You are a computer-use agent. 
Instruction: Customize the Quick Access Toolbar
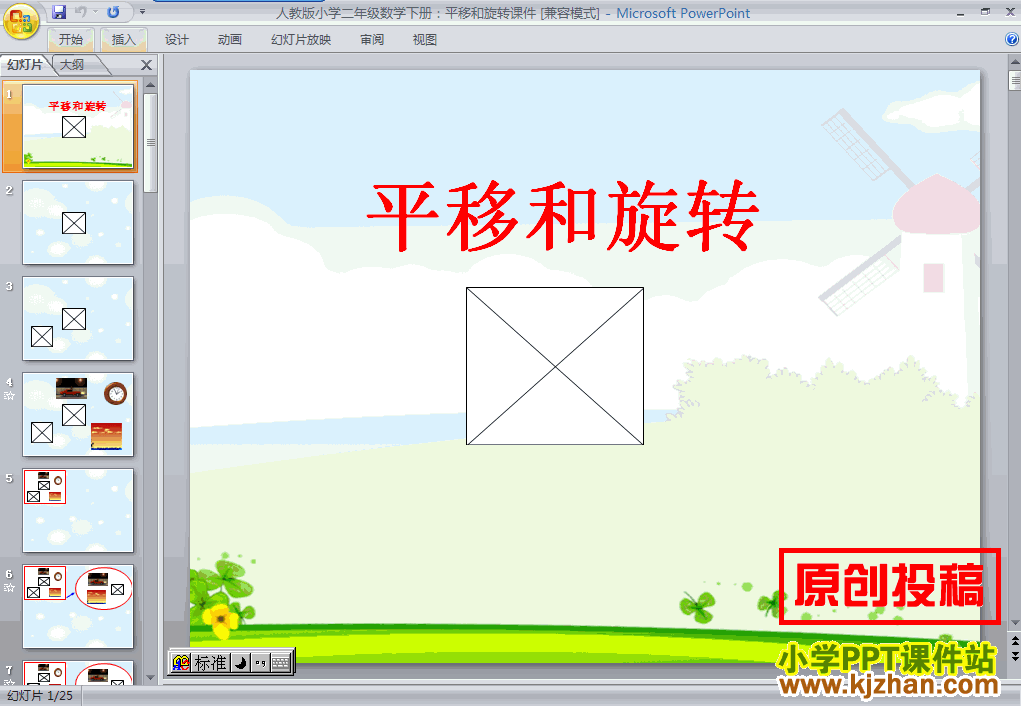[x=142, y=12]
